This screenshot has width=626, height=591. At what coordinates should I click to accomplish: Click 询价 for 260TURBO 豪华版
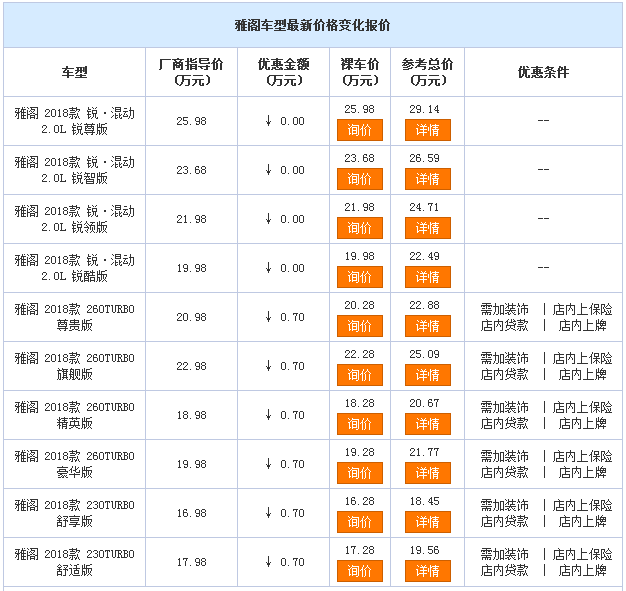(x=360, y=473)
